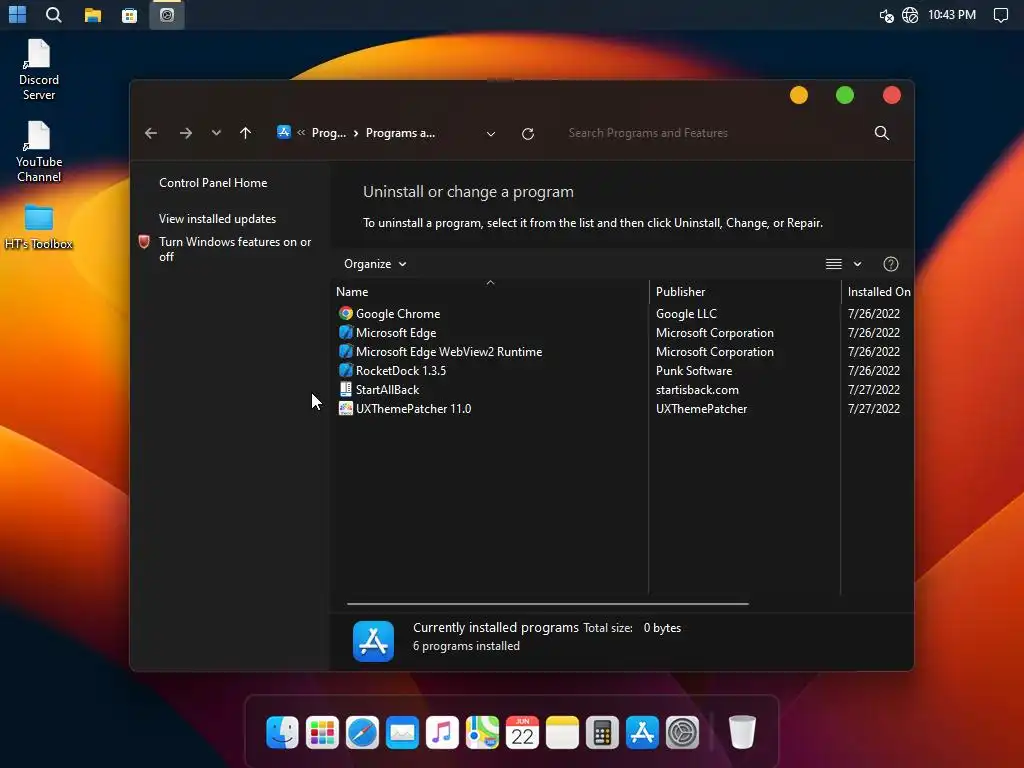The width and height of the screenshot is (1024, 768).
Task: Open the volume tray icon
Action: tap(886, 15)
